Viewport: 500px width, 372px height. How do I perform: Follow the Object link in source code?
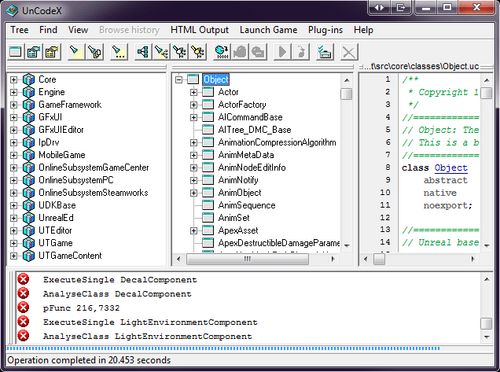click(451, 168)
